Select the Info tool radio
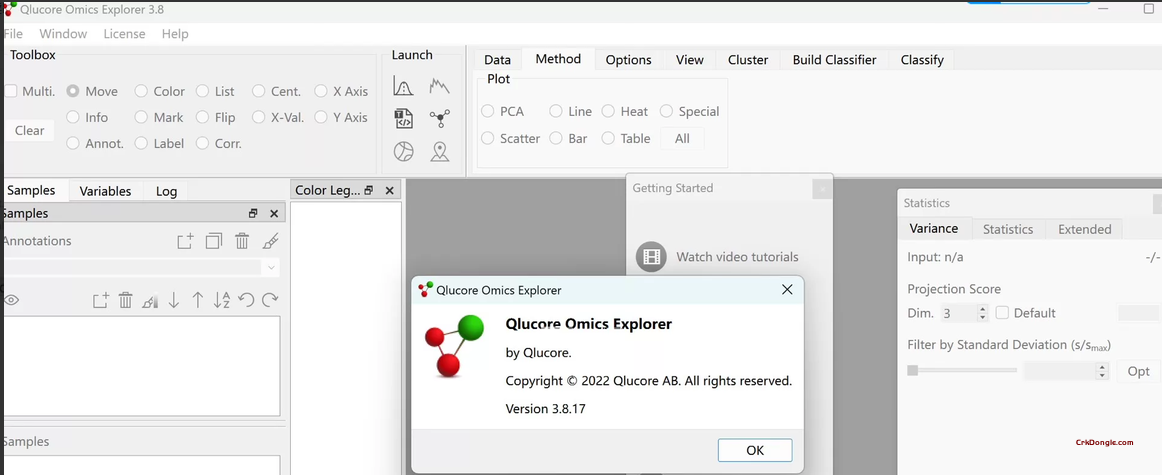Image resolution: width=1162 pixels, height=475 pixels. [73, 117]
